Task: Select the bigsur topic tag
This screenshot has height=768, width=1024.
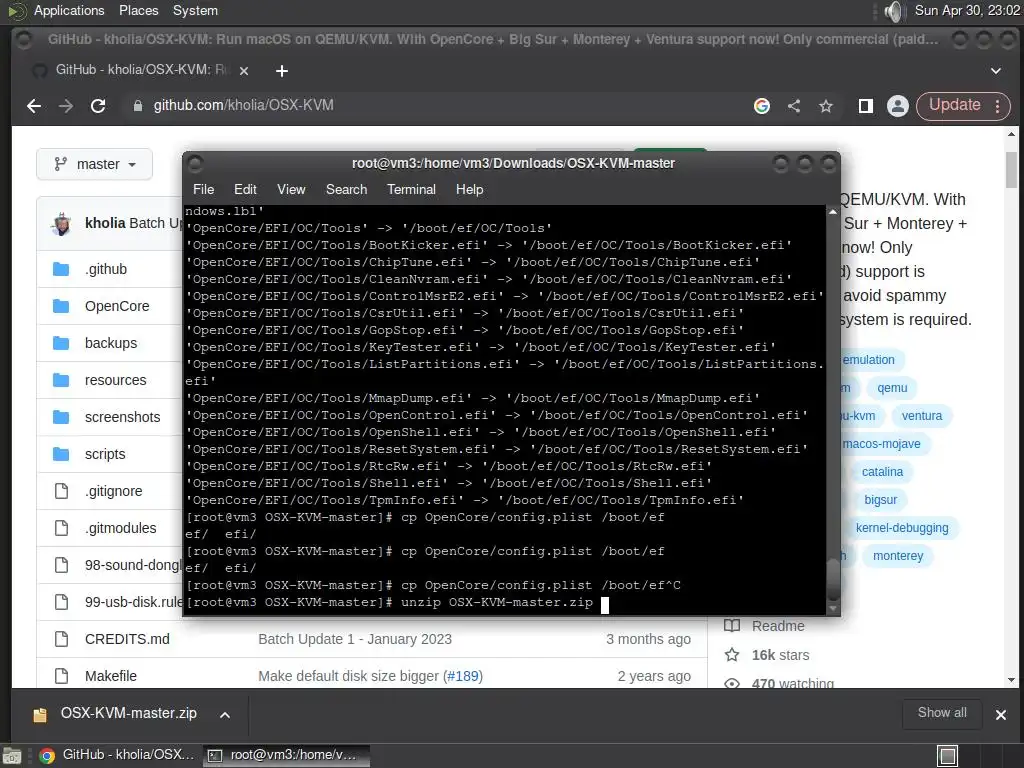Action: tap(880, 500)
